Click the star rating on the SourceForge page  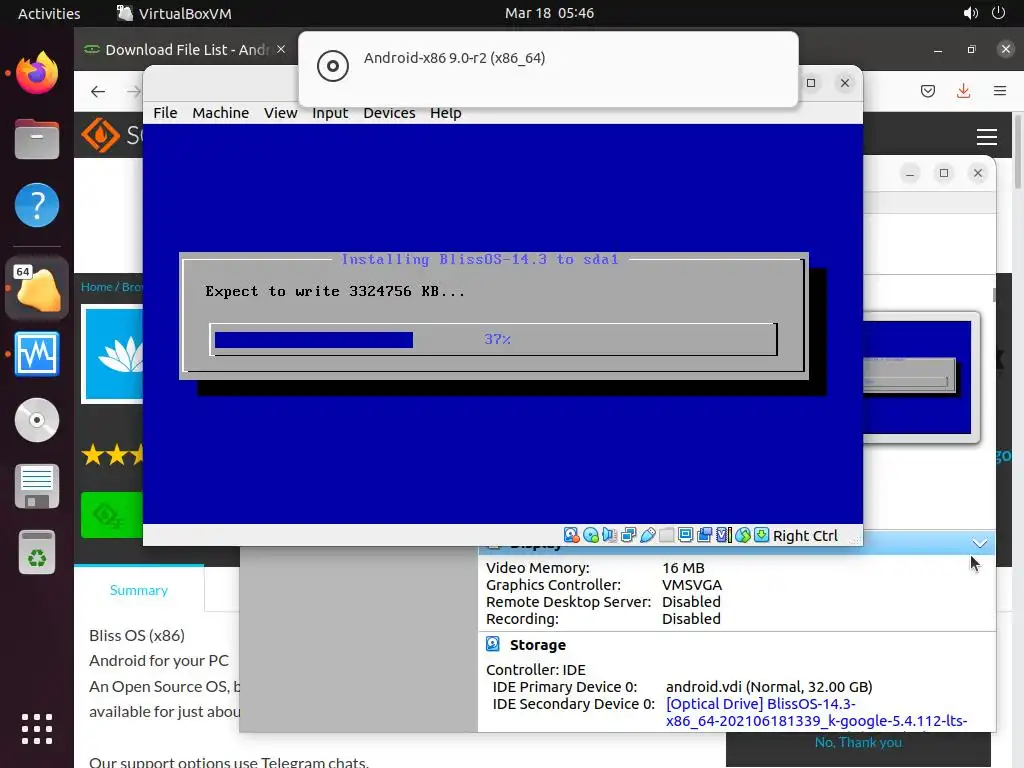[x=112, y=455]
